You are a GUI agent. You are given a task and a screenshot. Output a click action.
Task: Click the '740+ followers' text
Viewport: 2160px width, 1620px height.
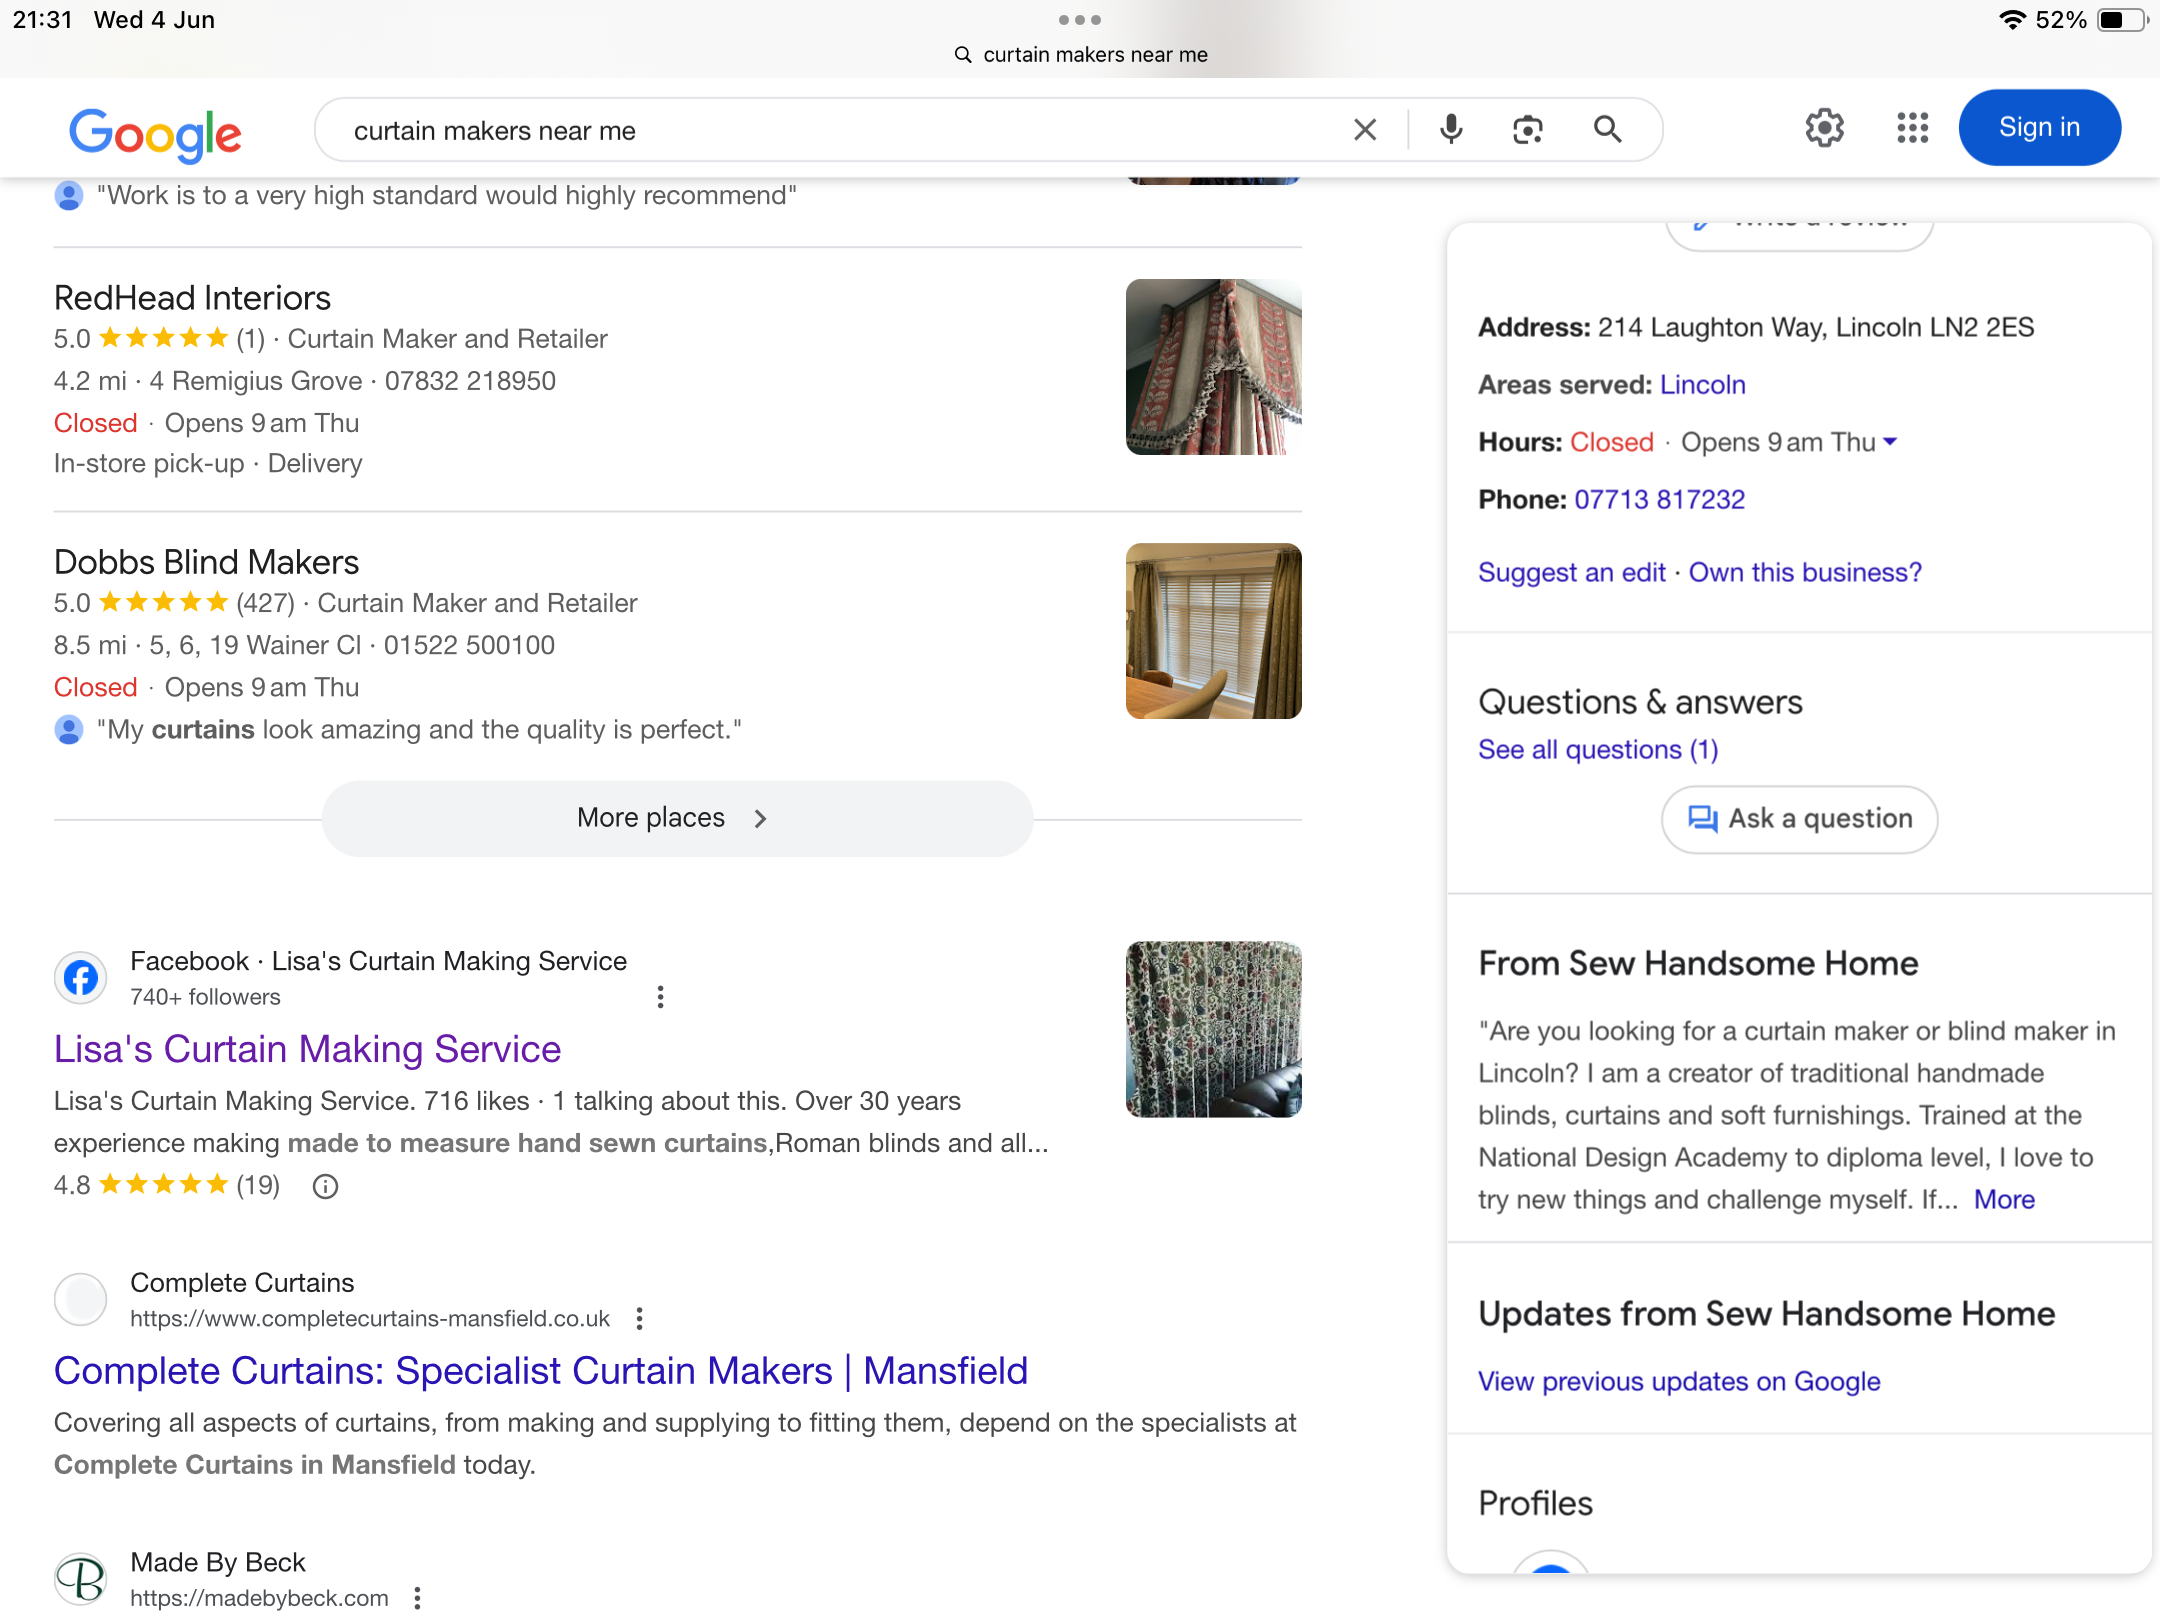pyautogui.click(x=205, y=997)
